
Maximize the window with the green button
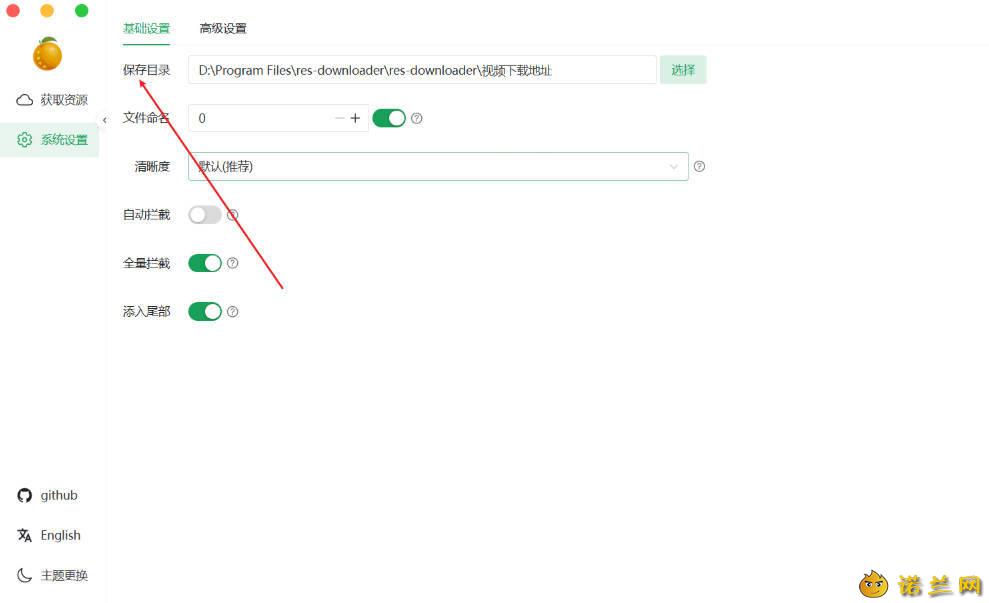point(81,10)
